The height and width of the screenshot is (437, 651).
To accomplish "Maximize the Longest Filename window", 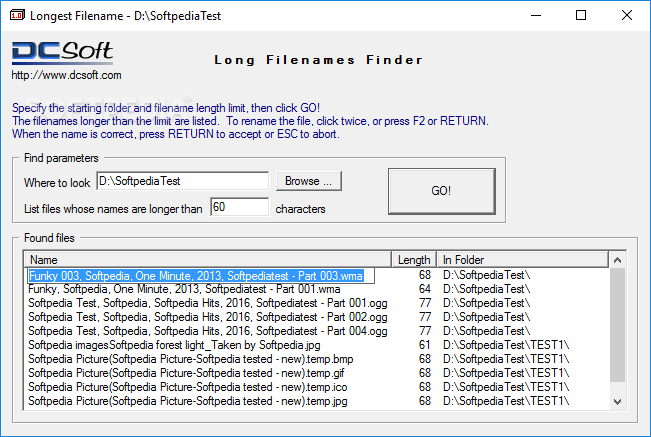I will (x=581, y=15).
